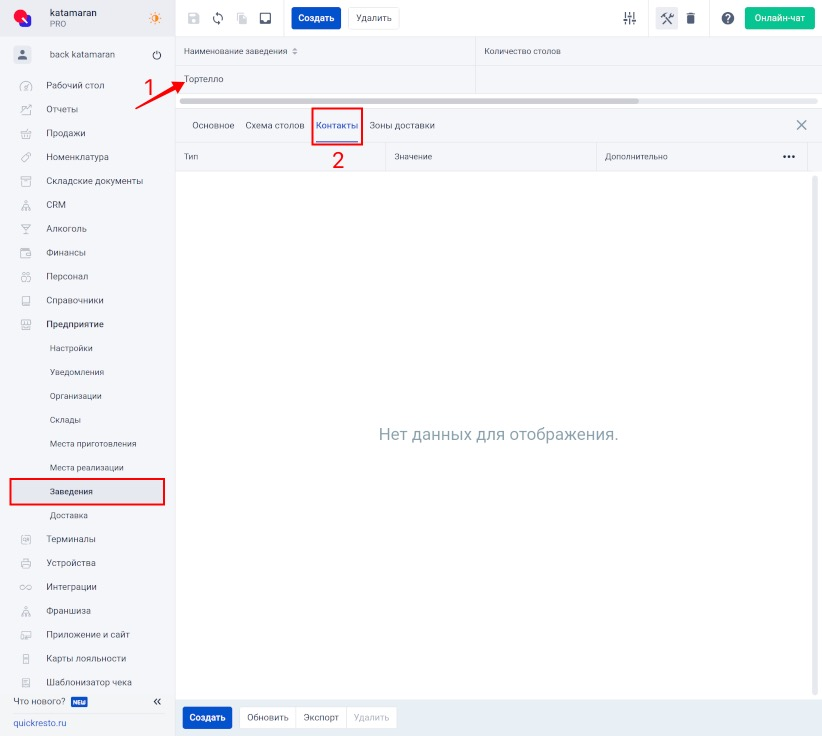822x736 pixels.
Task: Click the tools wrench-hammer icon
Action: 667,18
